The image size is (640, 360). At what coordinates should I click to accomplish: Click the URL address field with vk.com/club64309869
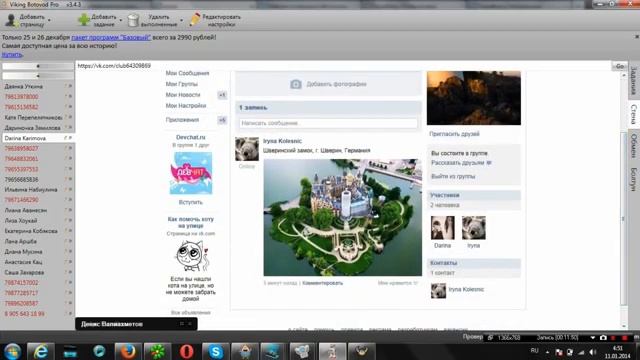click(343, 66)
